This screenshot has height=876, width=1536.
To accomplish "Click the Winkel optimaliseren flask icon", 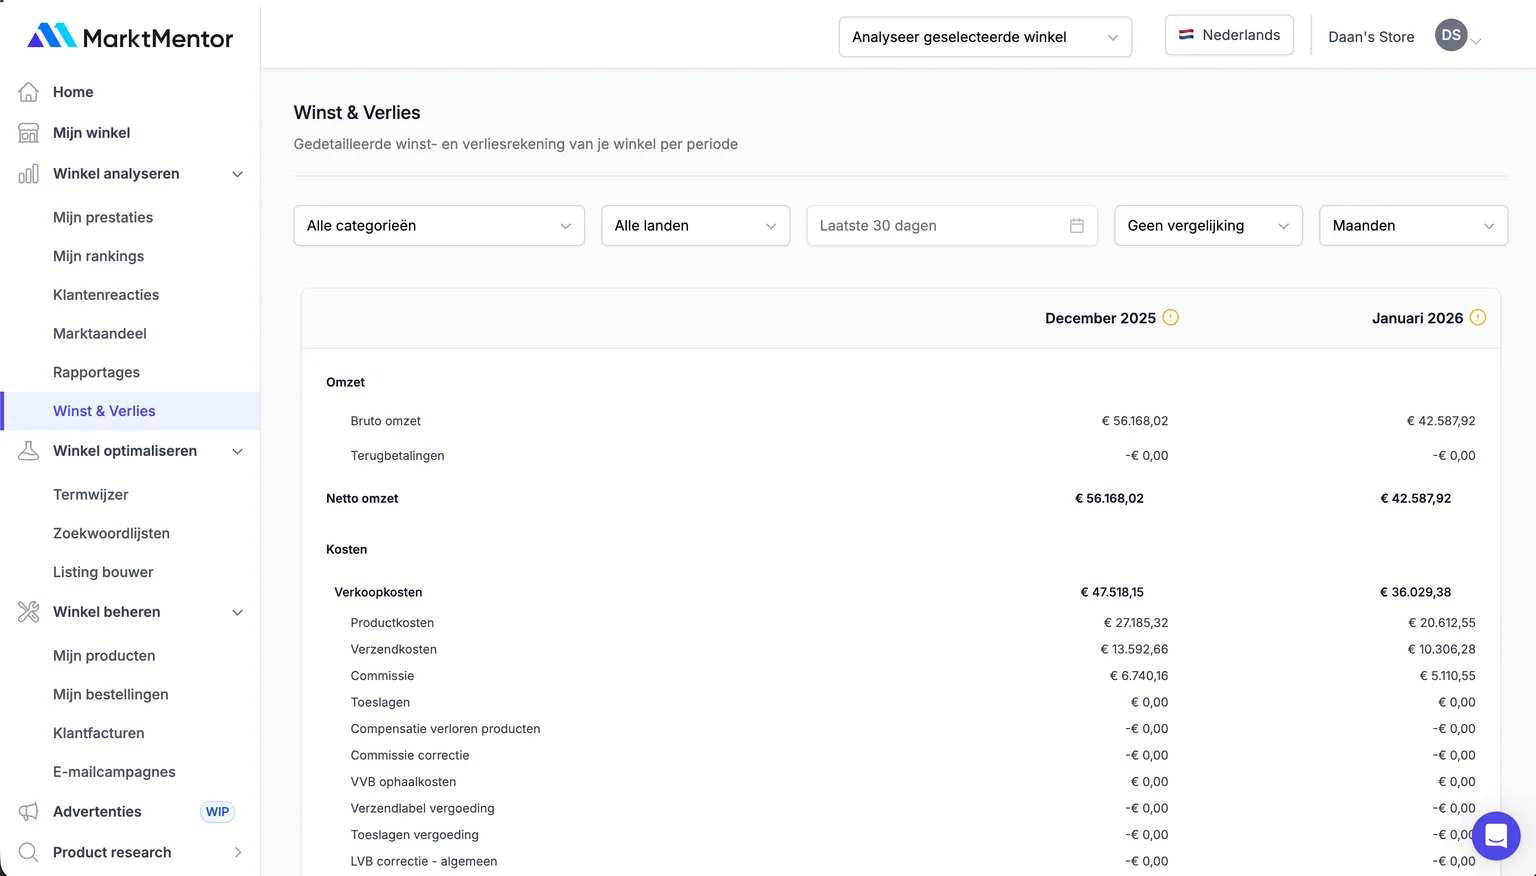I will pos(29,451).
